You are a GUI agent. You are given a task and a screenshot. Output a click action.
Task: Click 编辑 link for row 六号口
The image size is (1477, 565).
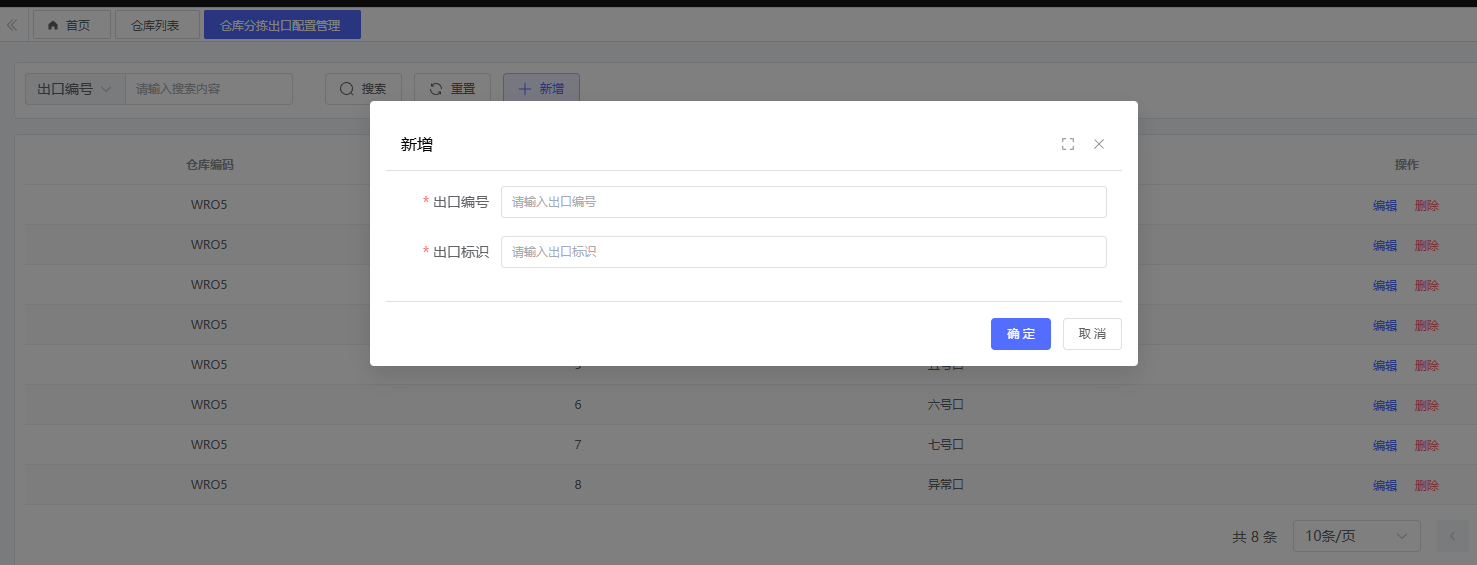click(1385, 405)
